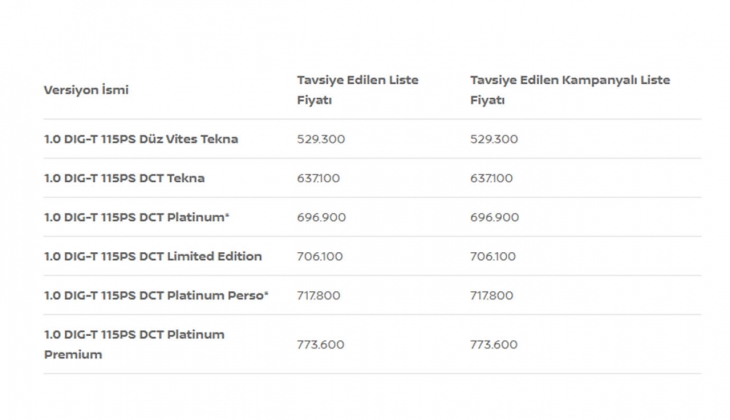
Task: Select the 773.600 campaign price in the last column
Action: pyautogui.click(x=494, y=344)
